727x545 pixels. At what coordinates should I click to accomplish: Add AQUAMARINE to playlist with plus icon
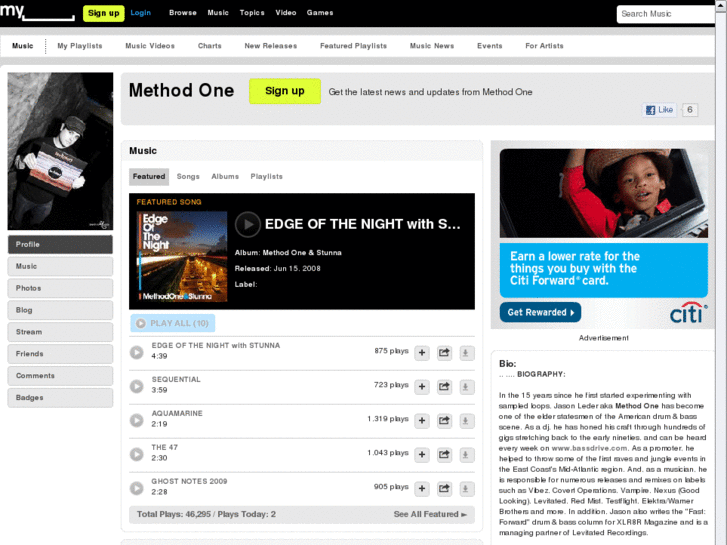coord(422,421)
